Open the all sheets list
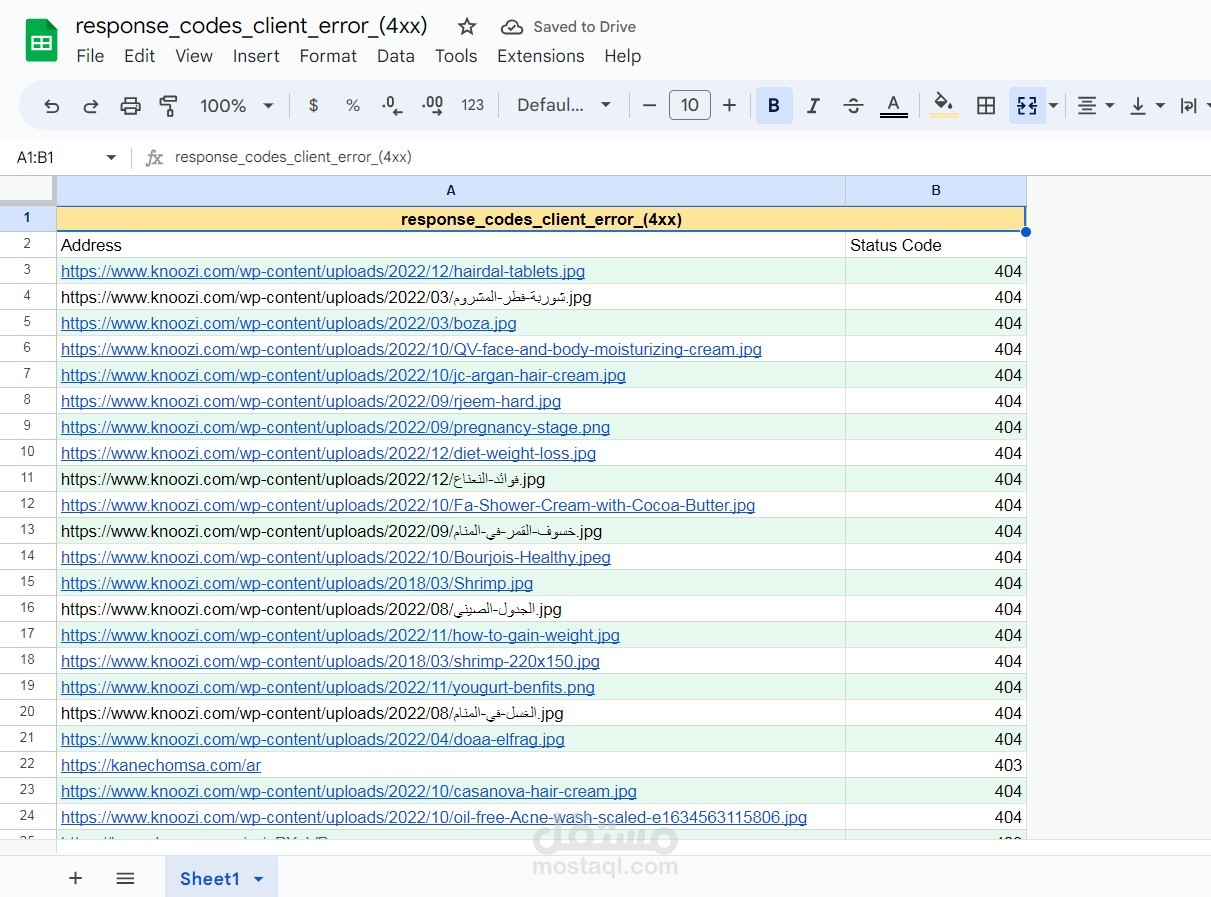 click(125, 878)
